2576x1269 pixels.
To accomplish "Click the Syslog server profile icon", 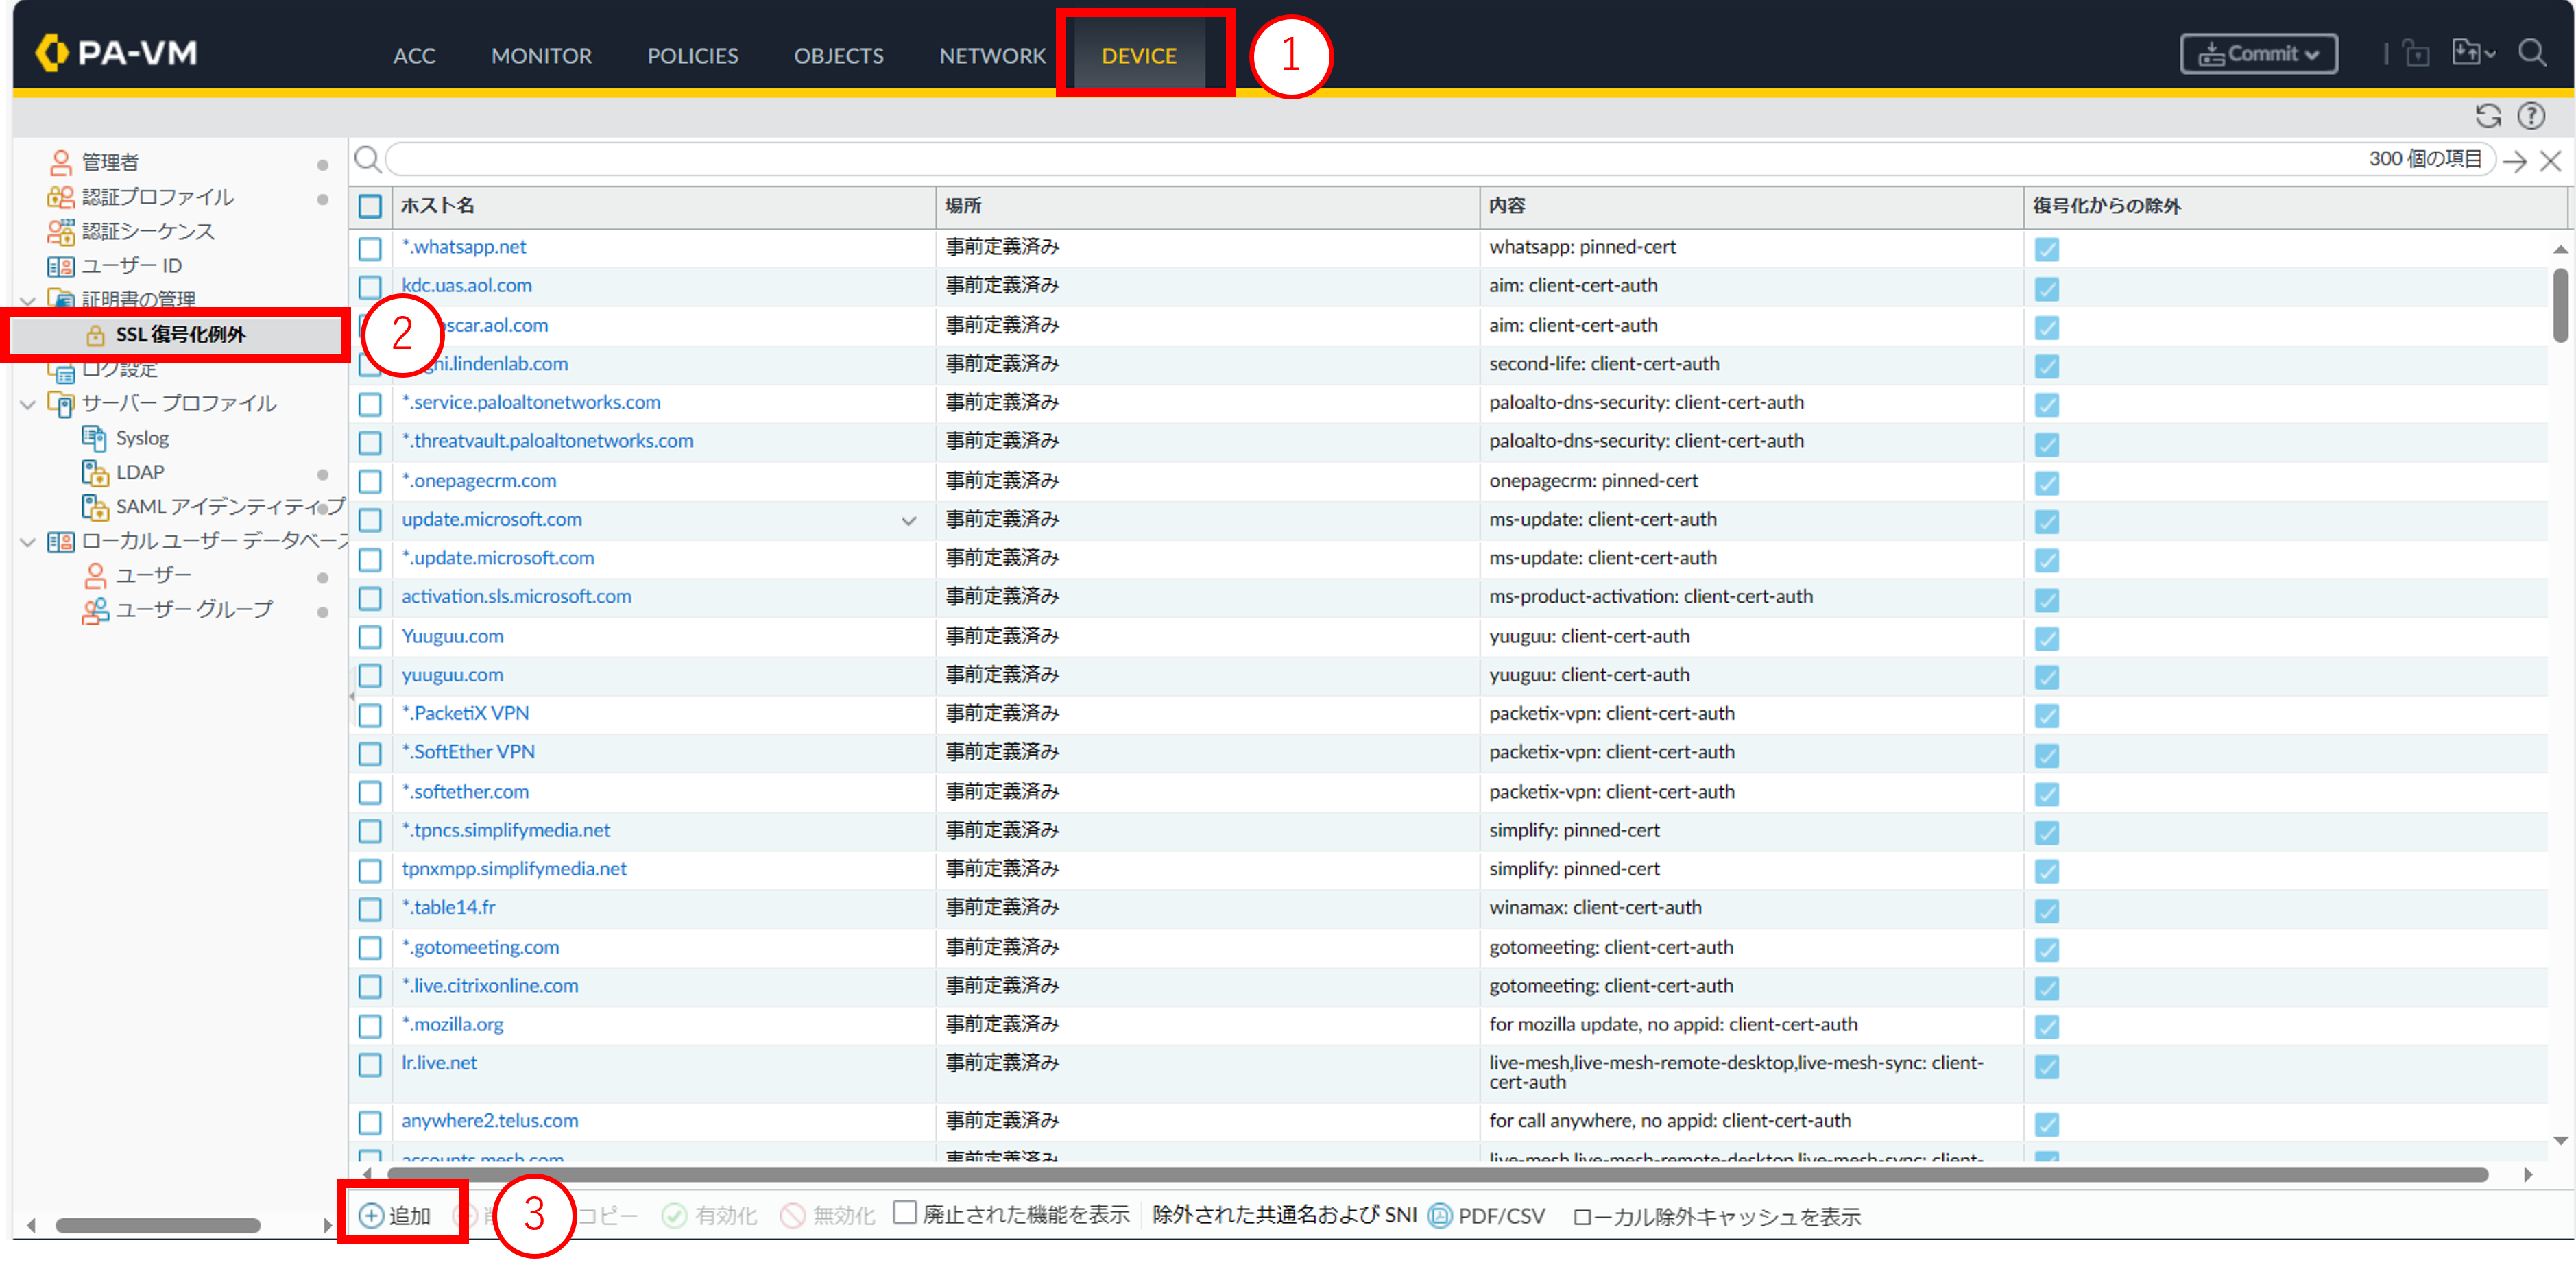I will click(x=94, y=438).
